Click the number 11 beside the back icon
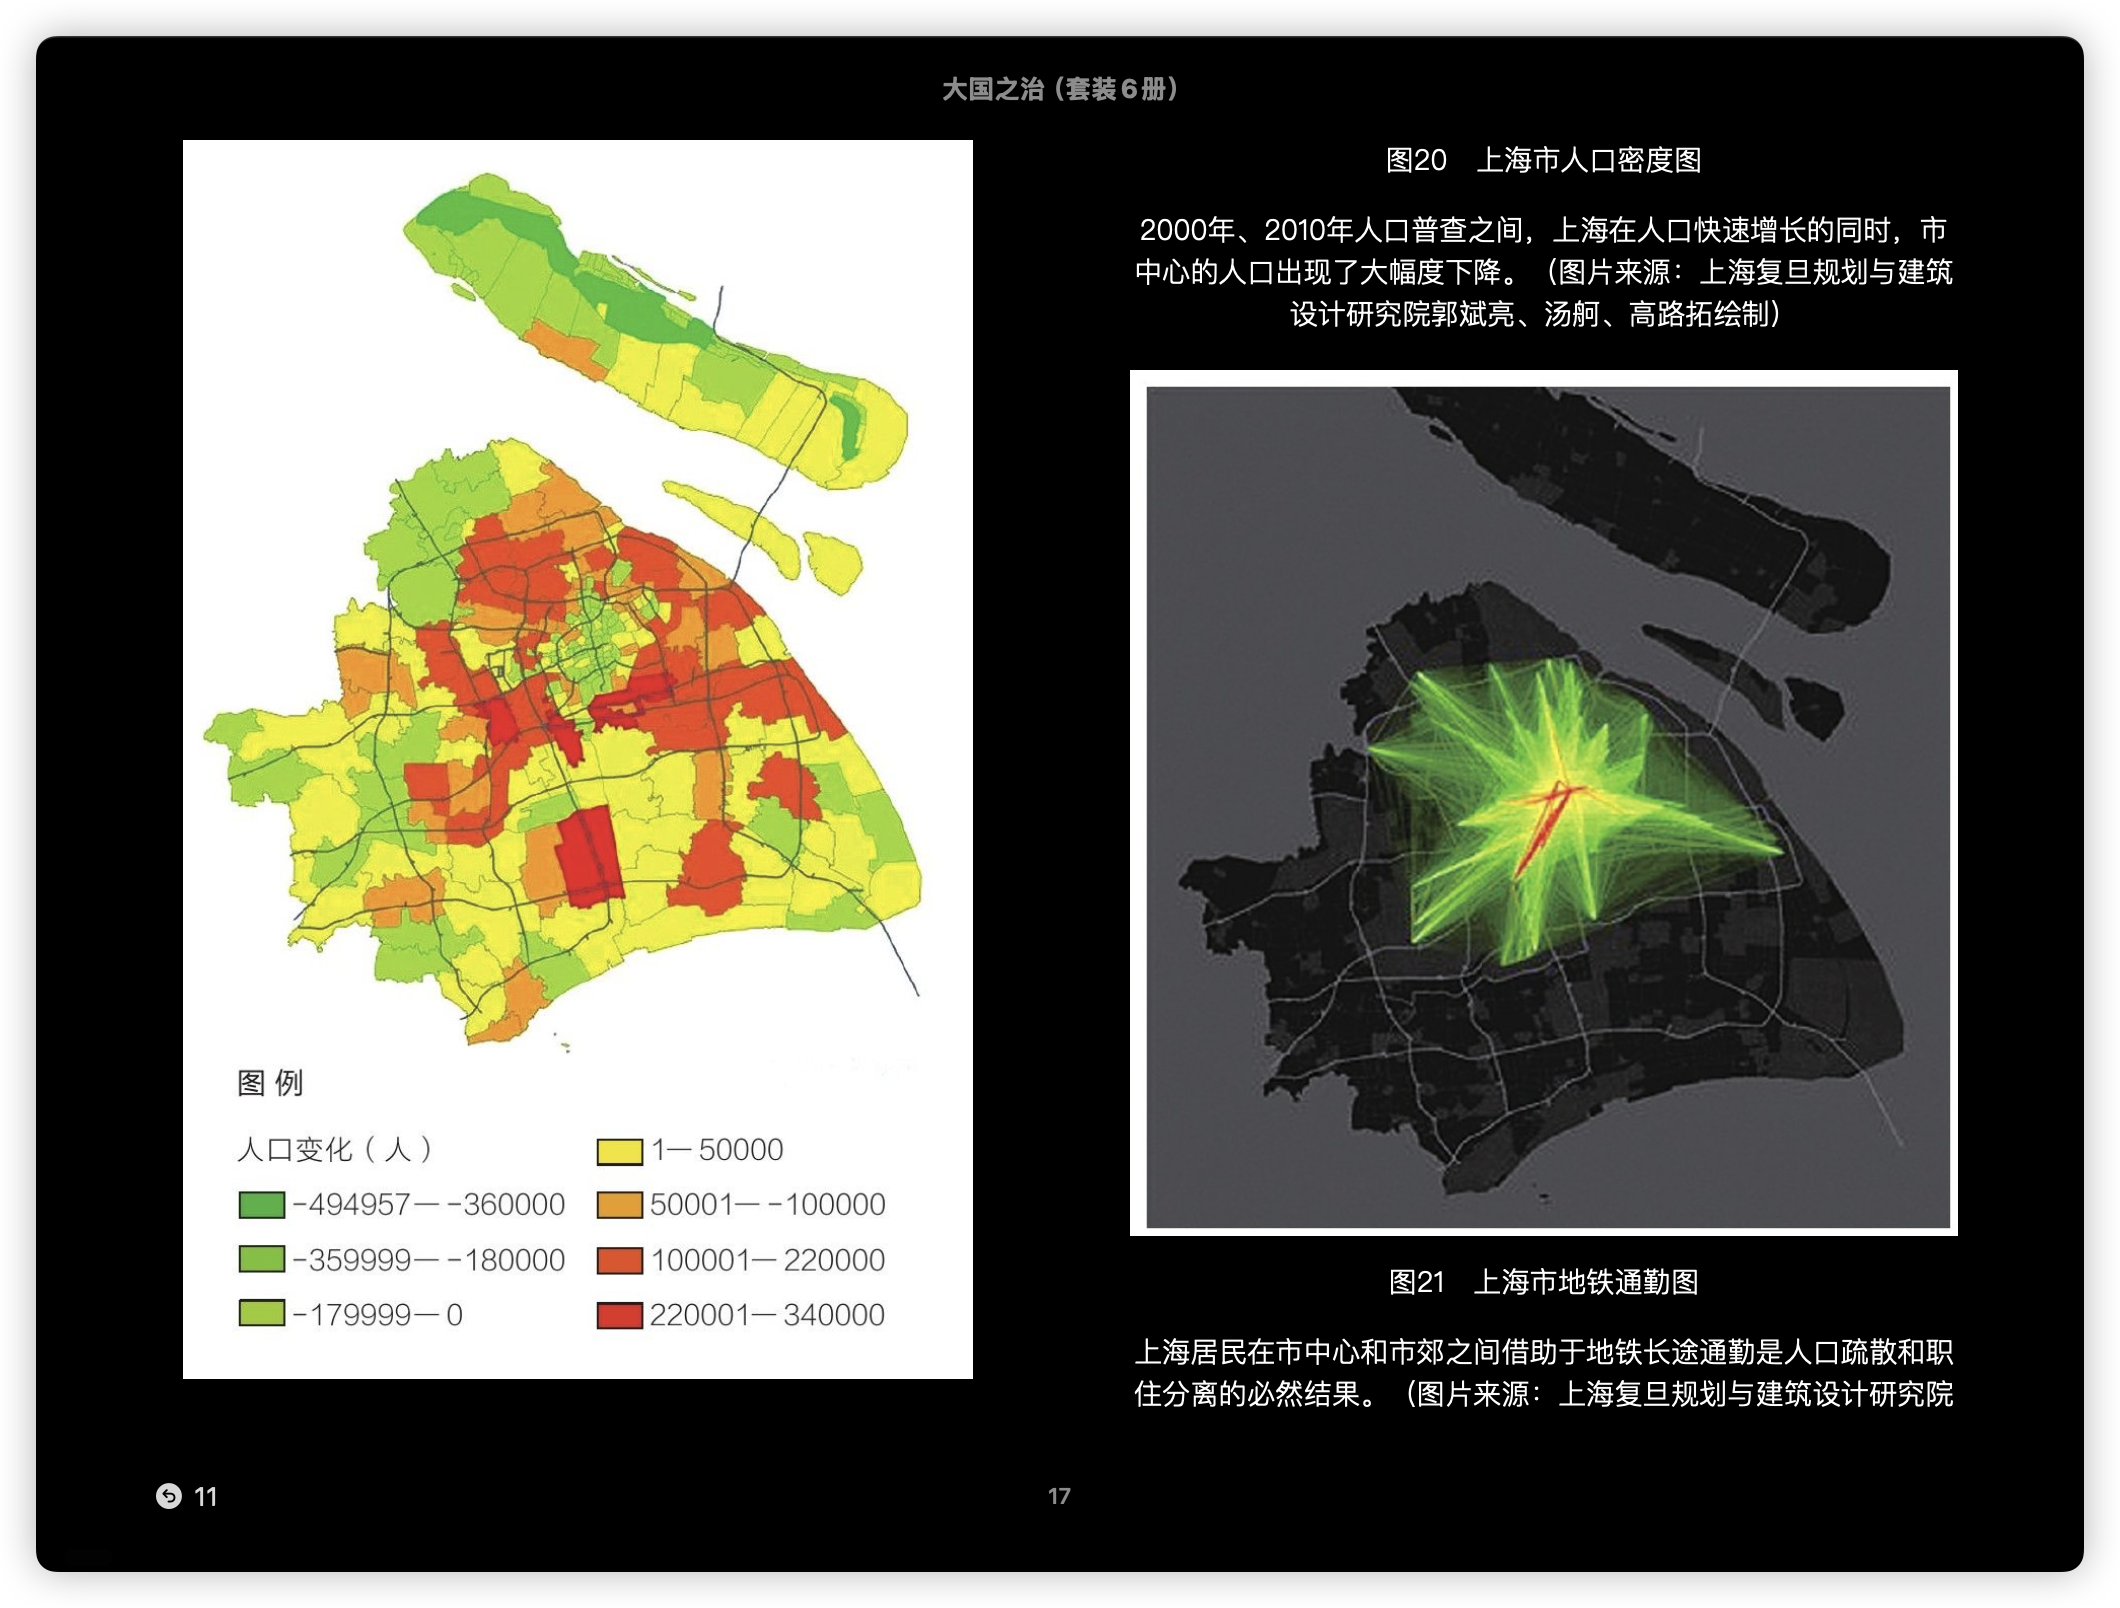The width and height of the screenshot is (2120, 1608). pos(206,1496)
